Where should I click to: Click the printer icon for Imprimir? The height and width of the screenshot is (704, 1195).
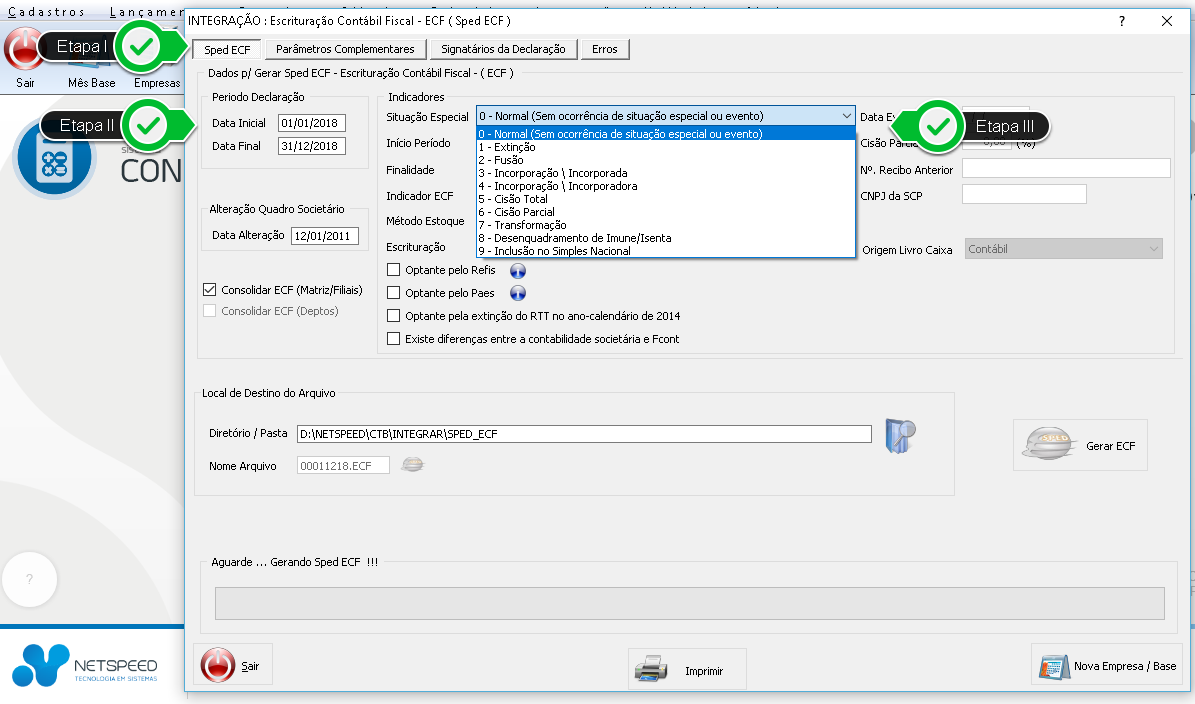pyautogui.click(x=651, y=669)
